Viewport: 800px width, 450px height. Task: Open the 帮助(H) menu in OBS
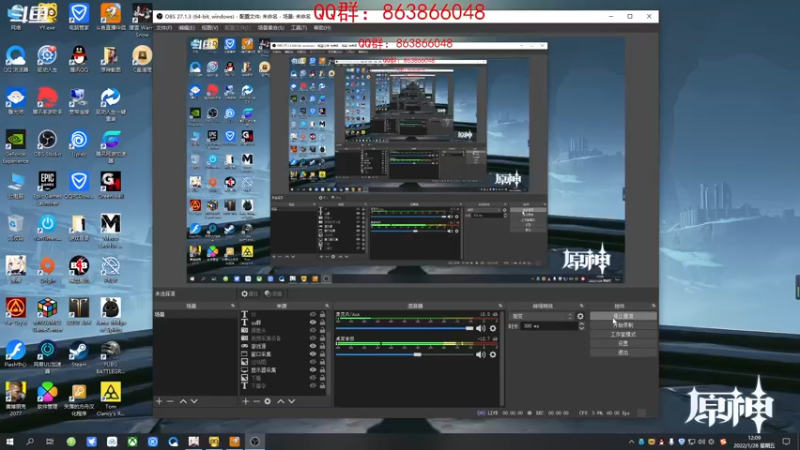322,28
